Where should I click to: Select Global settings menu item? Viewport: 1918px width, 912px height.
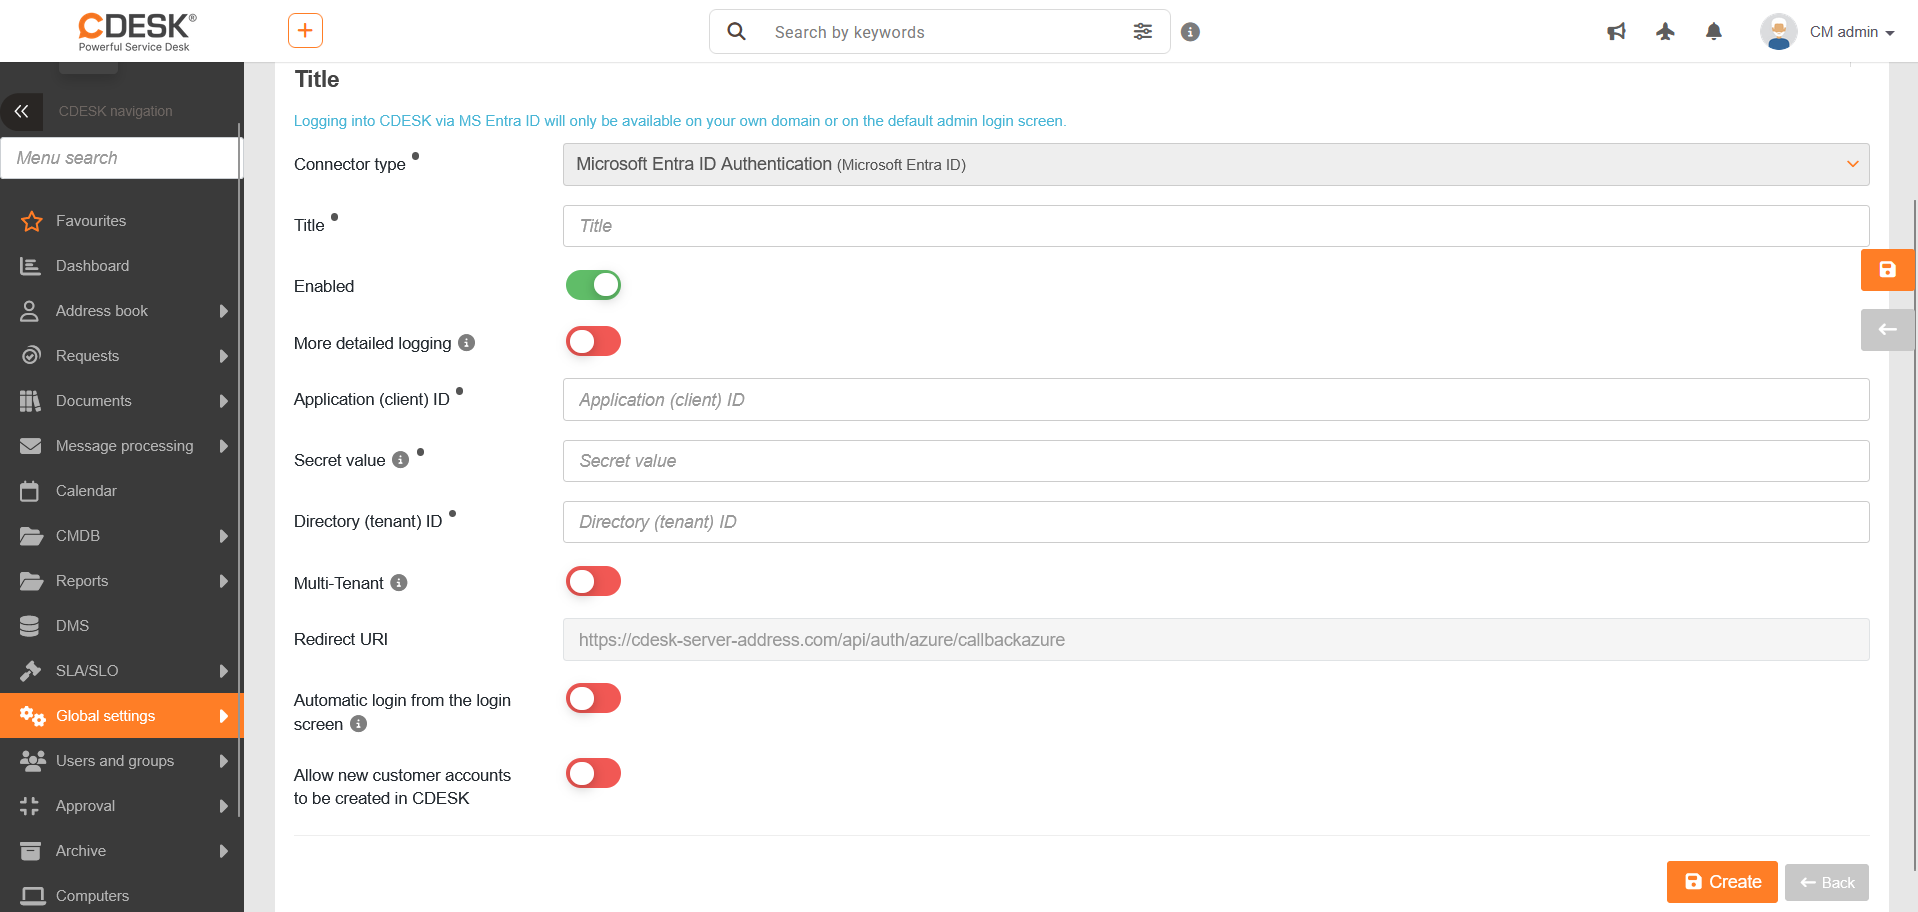point(120,716)
